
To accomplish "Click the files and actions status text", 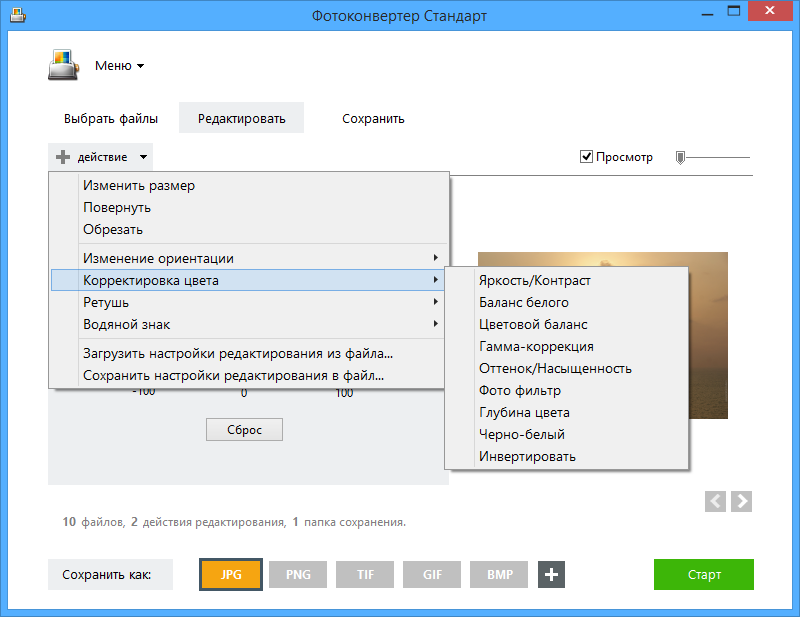I will click(234, 522).
